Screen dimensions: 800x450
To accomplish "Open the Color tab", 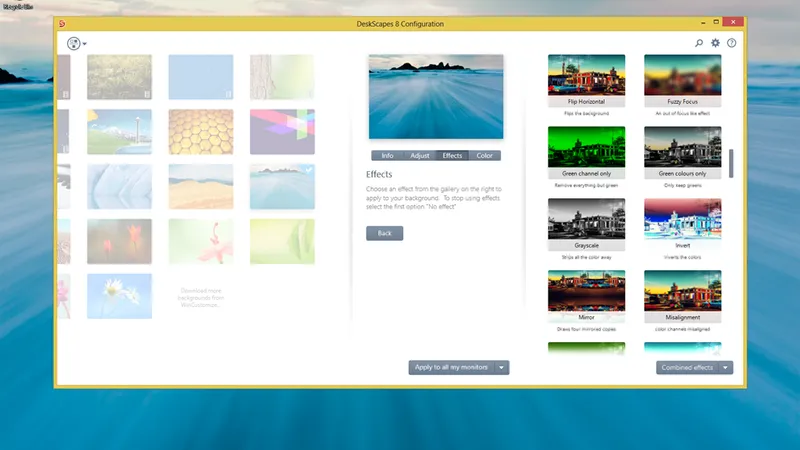I will pos(484,156).
